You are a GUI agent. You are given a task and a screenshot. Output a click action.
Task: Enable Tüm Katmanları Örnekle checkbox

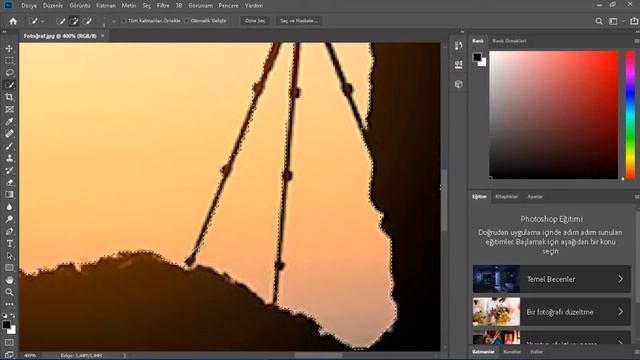[x=124, y=21]
